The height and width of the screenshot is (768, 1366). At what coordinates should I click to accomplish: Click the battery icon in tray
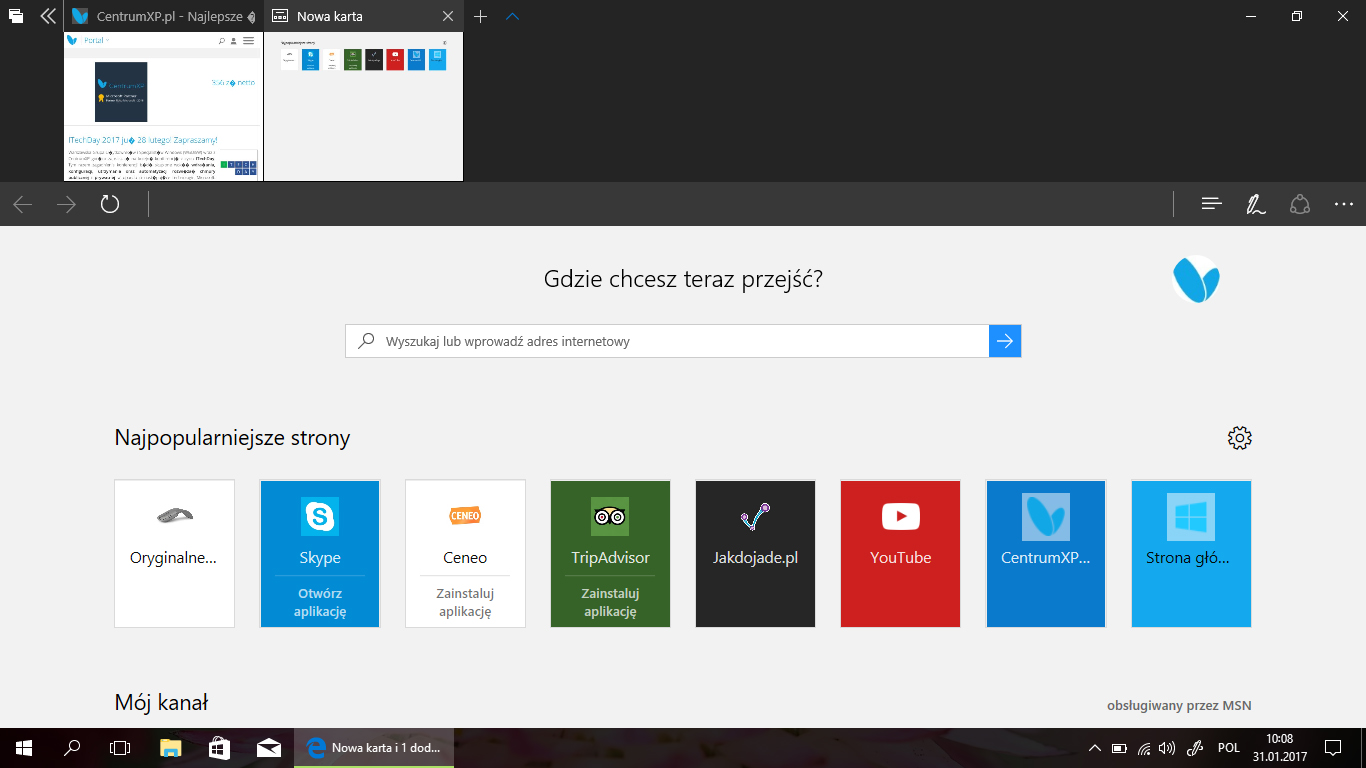point(1119,748)
